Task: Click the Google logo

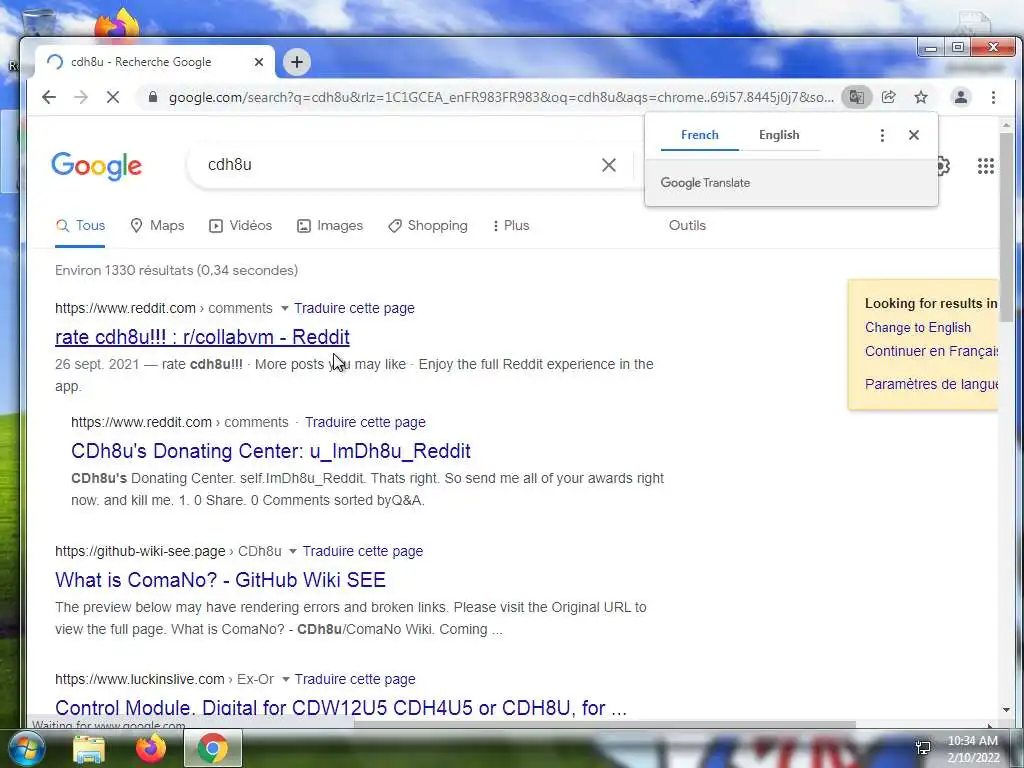Action: coord(97,166)
